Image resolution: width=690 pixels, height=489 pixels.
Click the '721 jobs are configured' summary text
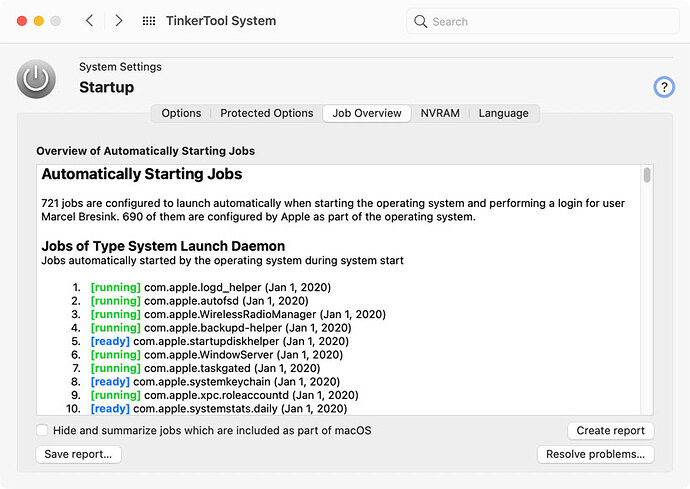333,210
